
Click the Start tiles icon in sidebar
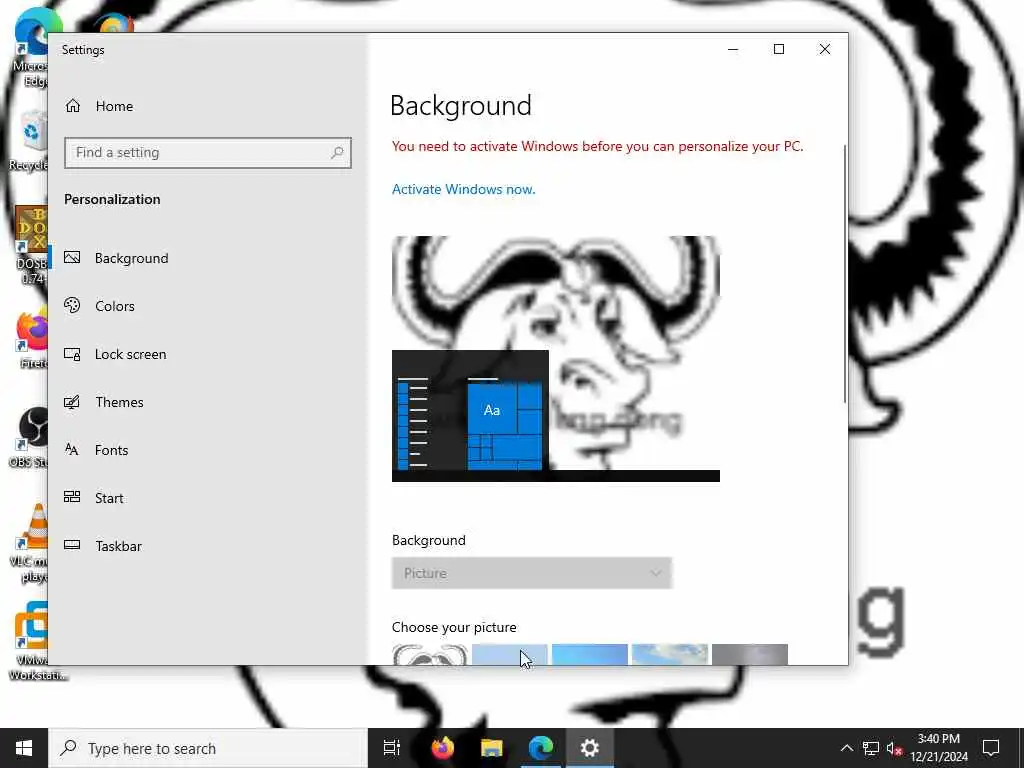click(72, 497)
